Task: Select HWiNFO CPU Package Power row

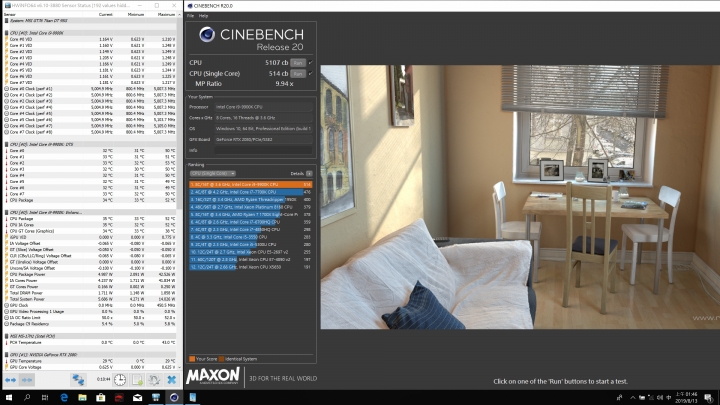Action: pos(91,274)
